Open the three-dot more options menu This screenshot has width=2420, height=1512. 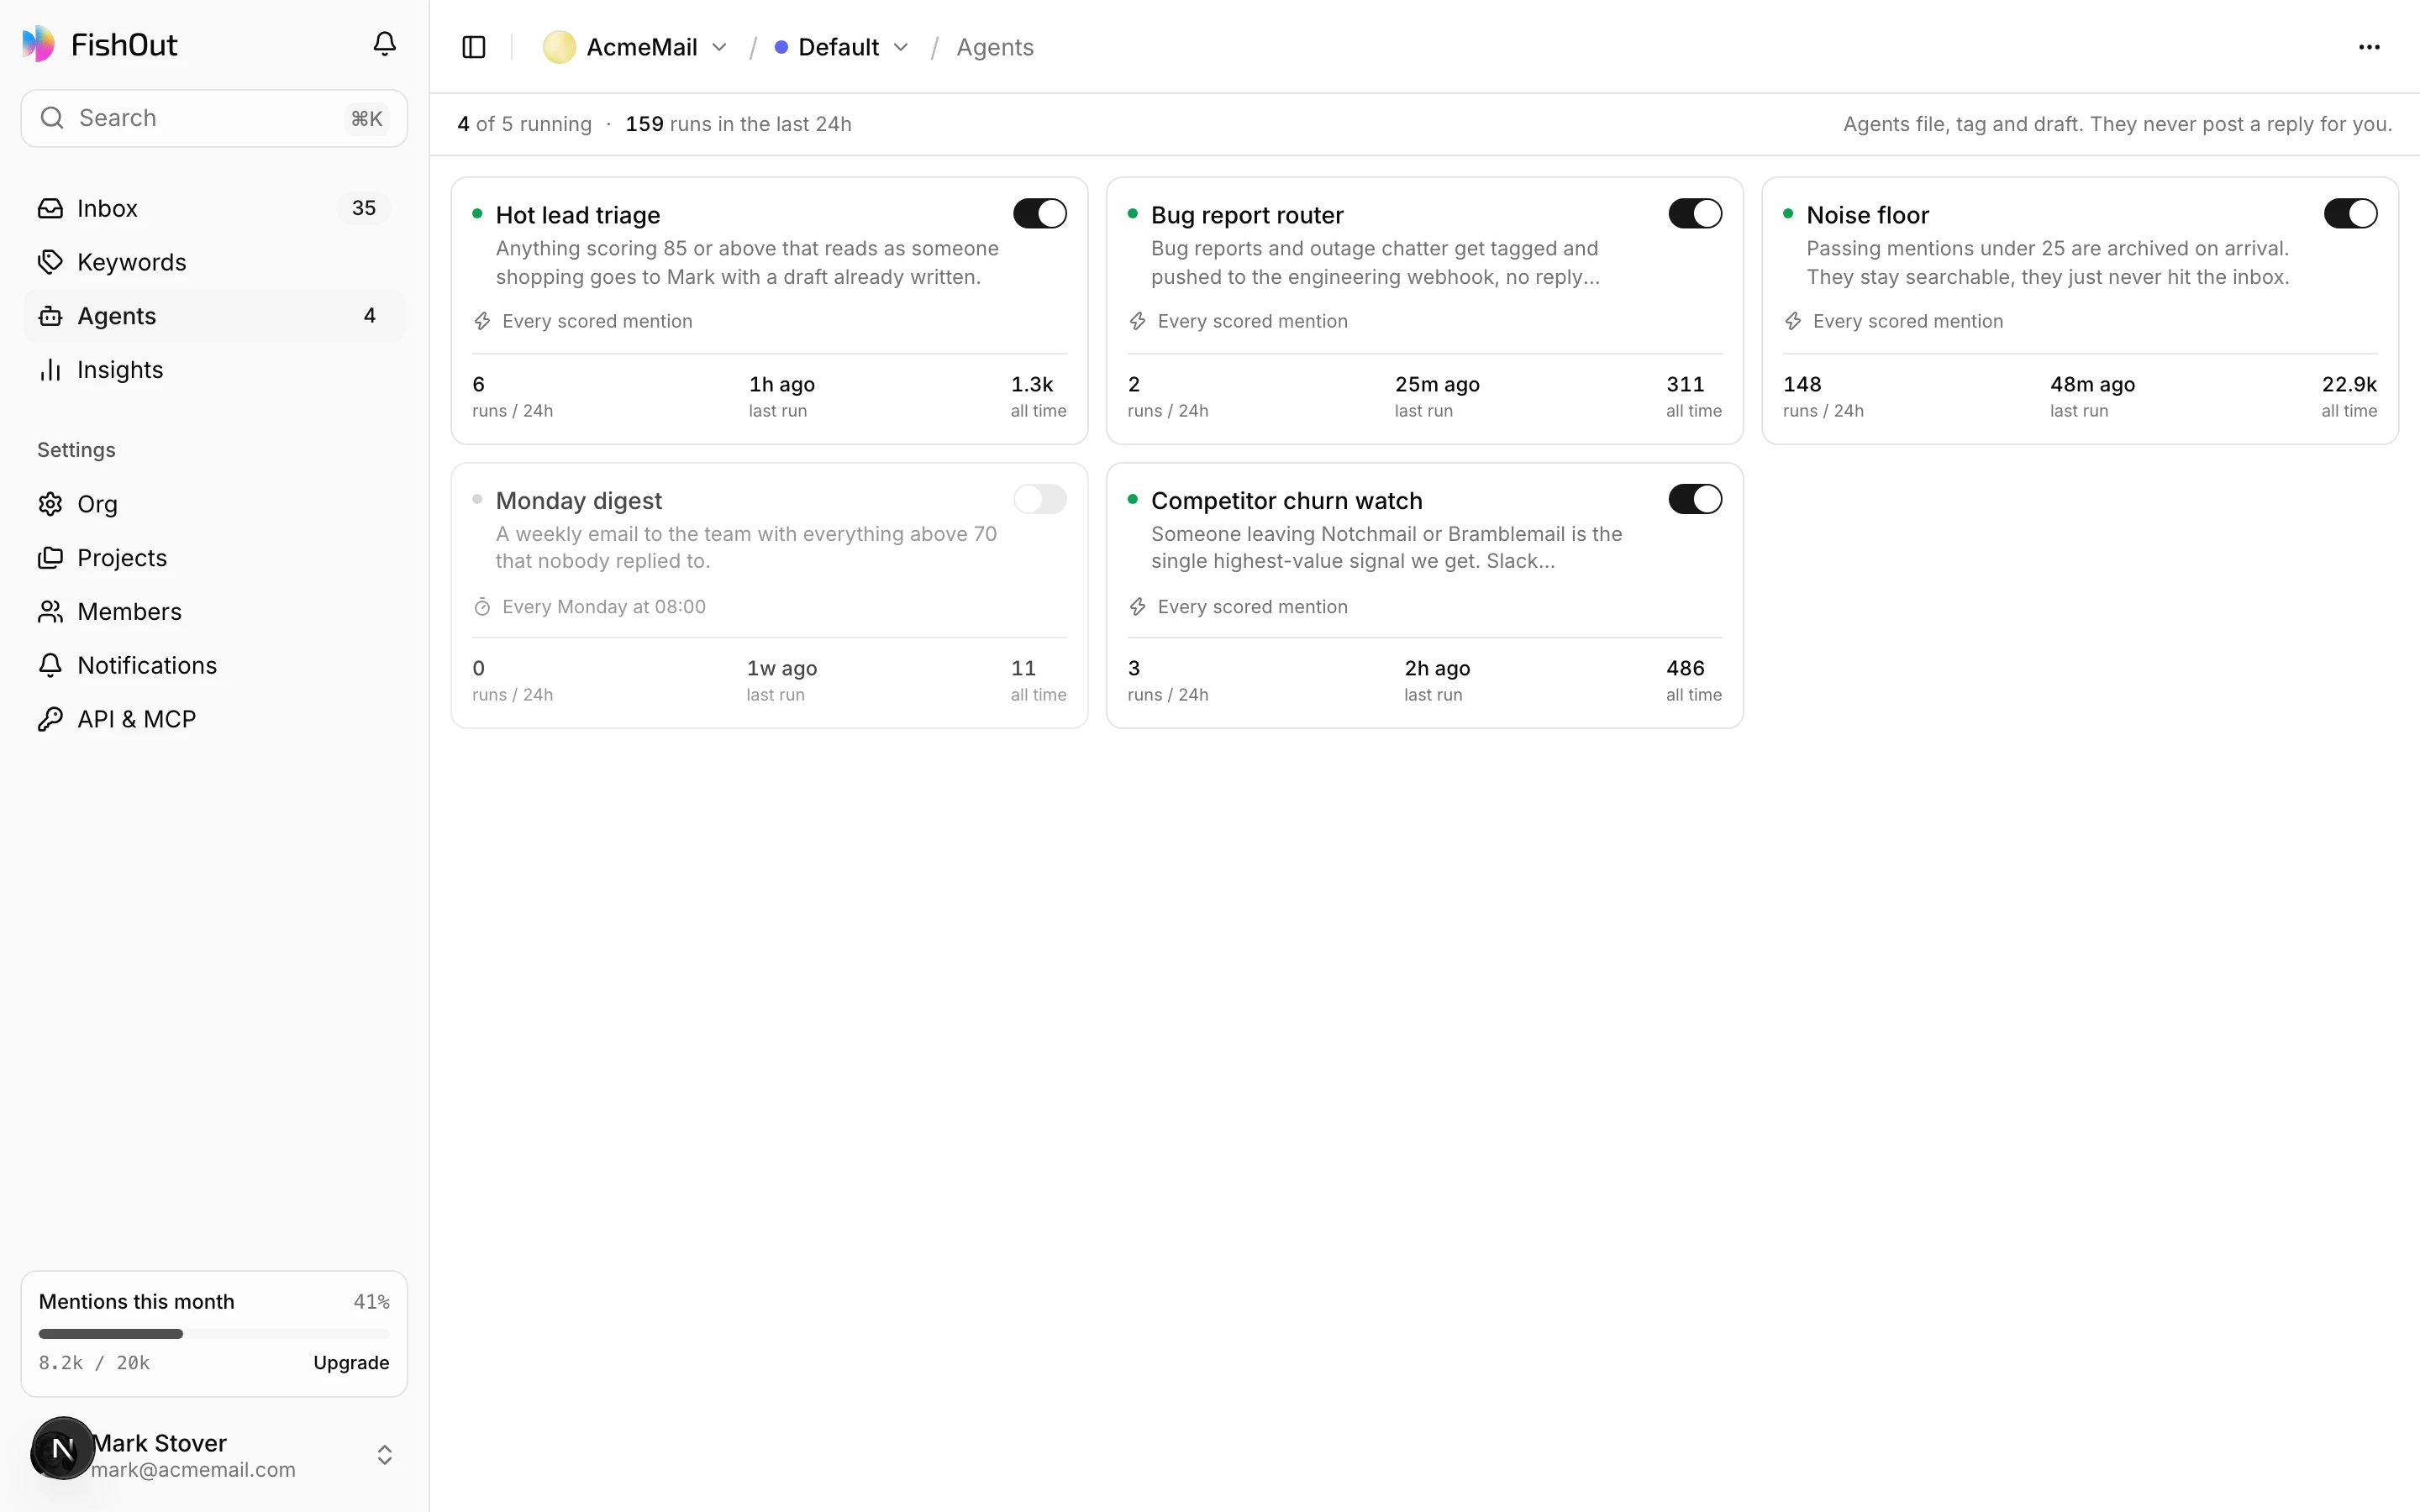2369,47
